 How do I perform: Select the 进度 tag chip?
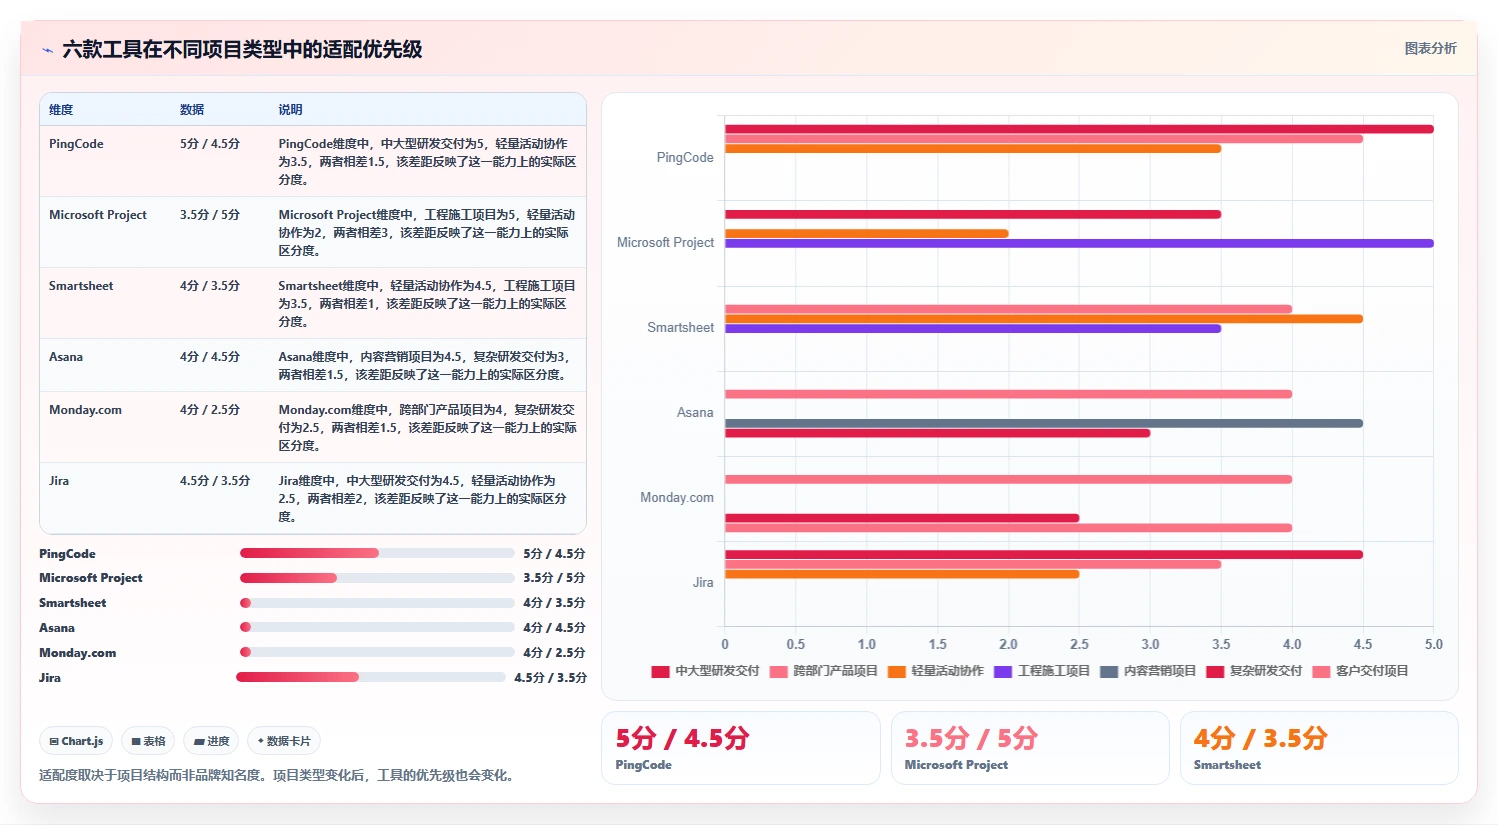click(x=211, y=741)
